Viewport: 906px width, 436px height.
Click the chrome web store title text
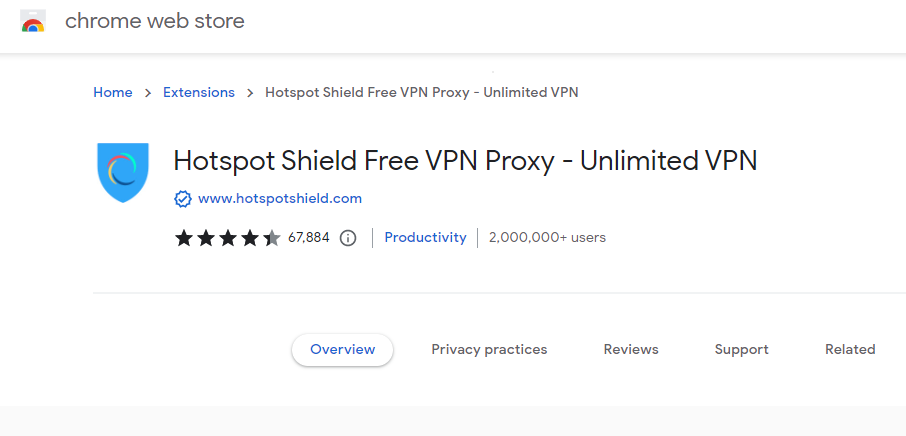[155, 21]
